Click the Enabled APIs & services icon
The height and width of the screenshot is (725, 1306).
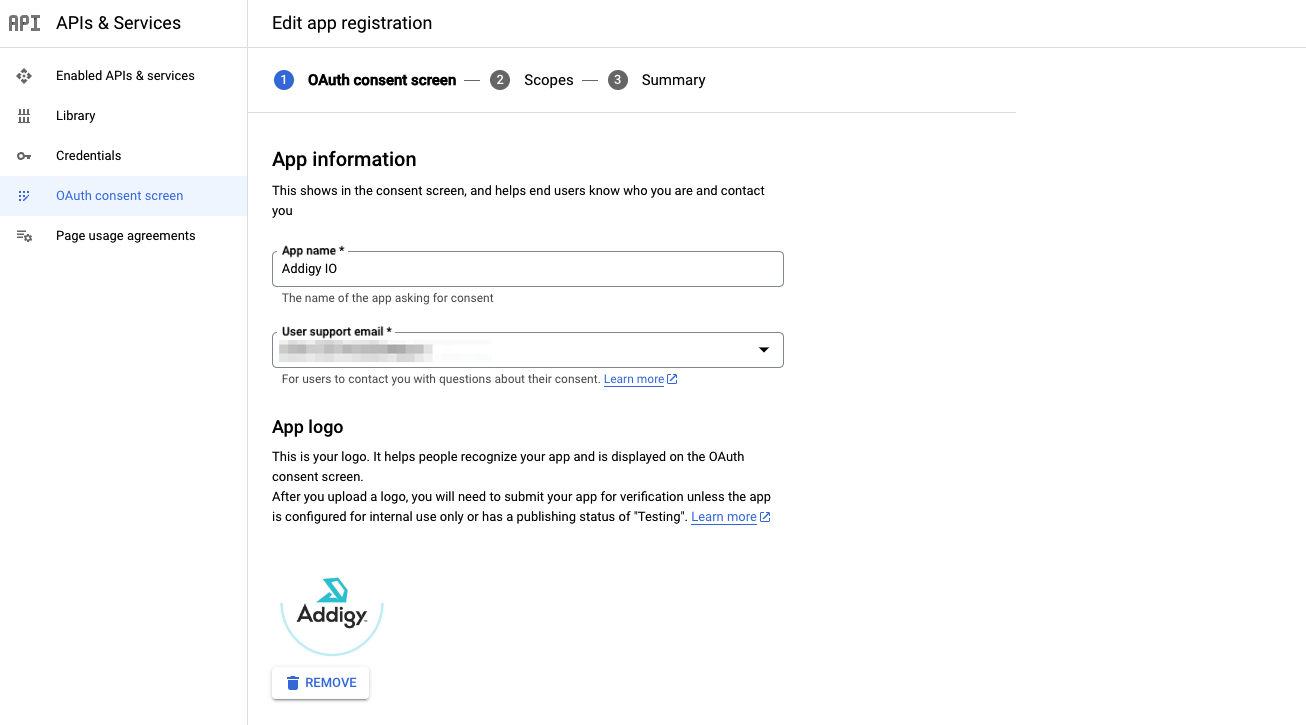pyautogui.click(x=24, y=76)
